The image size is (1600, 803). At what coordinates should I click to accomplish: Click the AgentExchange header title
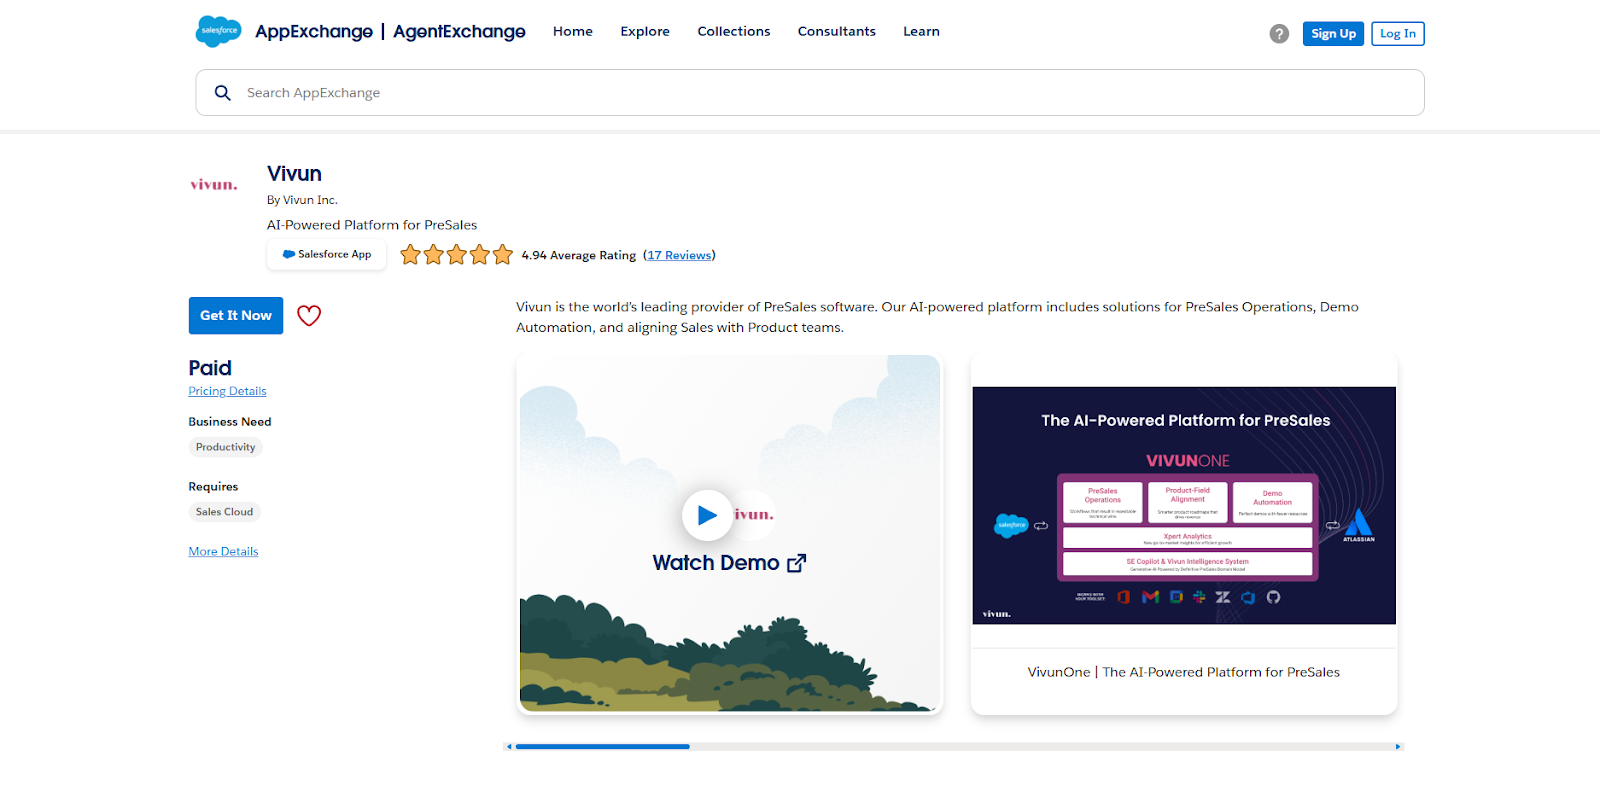(x=459, y=32)
